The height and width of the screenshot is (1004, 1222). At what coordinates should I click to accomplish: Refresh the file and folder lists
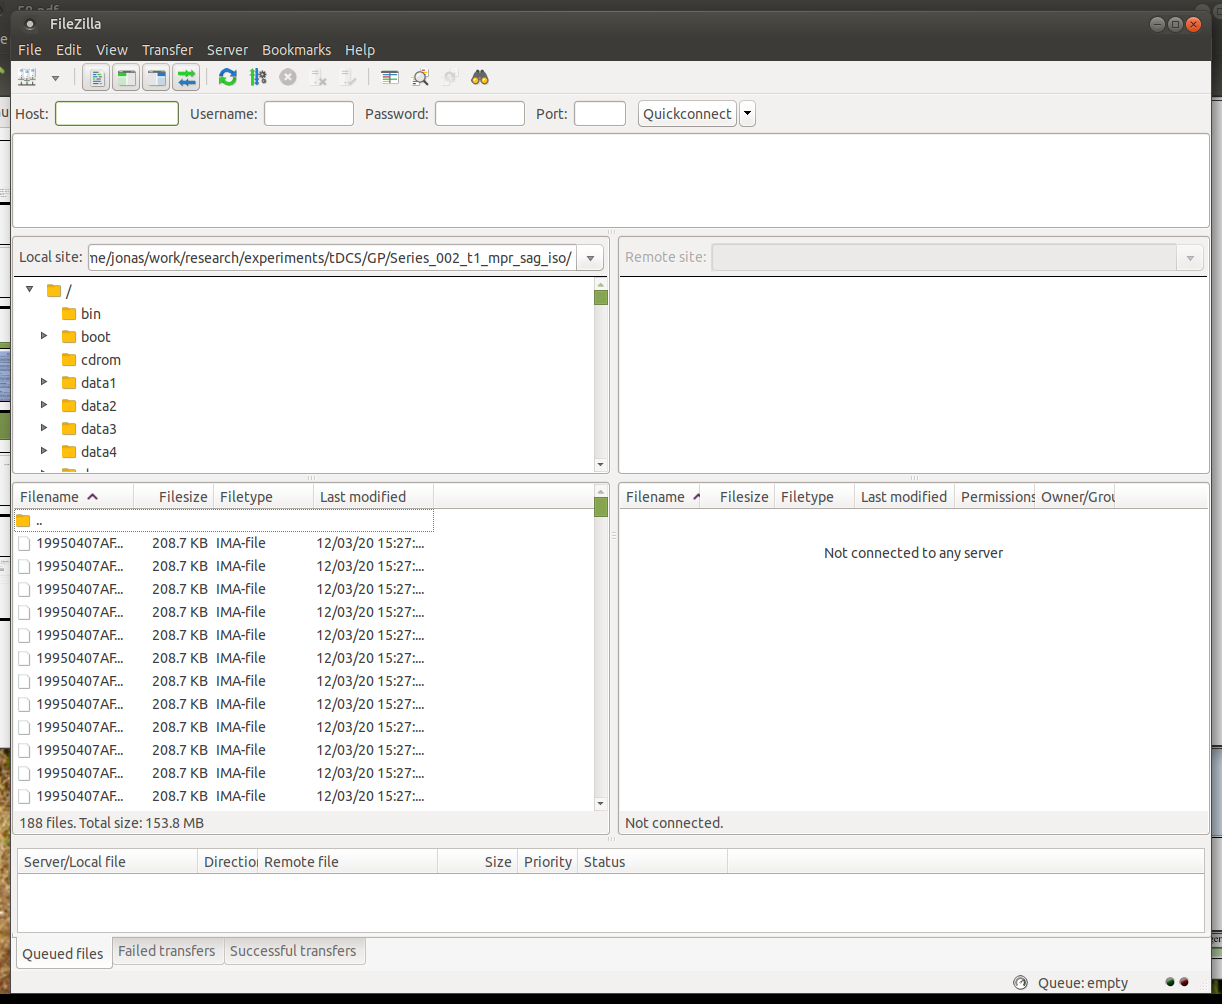pos(228,77)
